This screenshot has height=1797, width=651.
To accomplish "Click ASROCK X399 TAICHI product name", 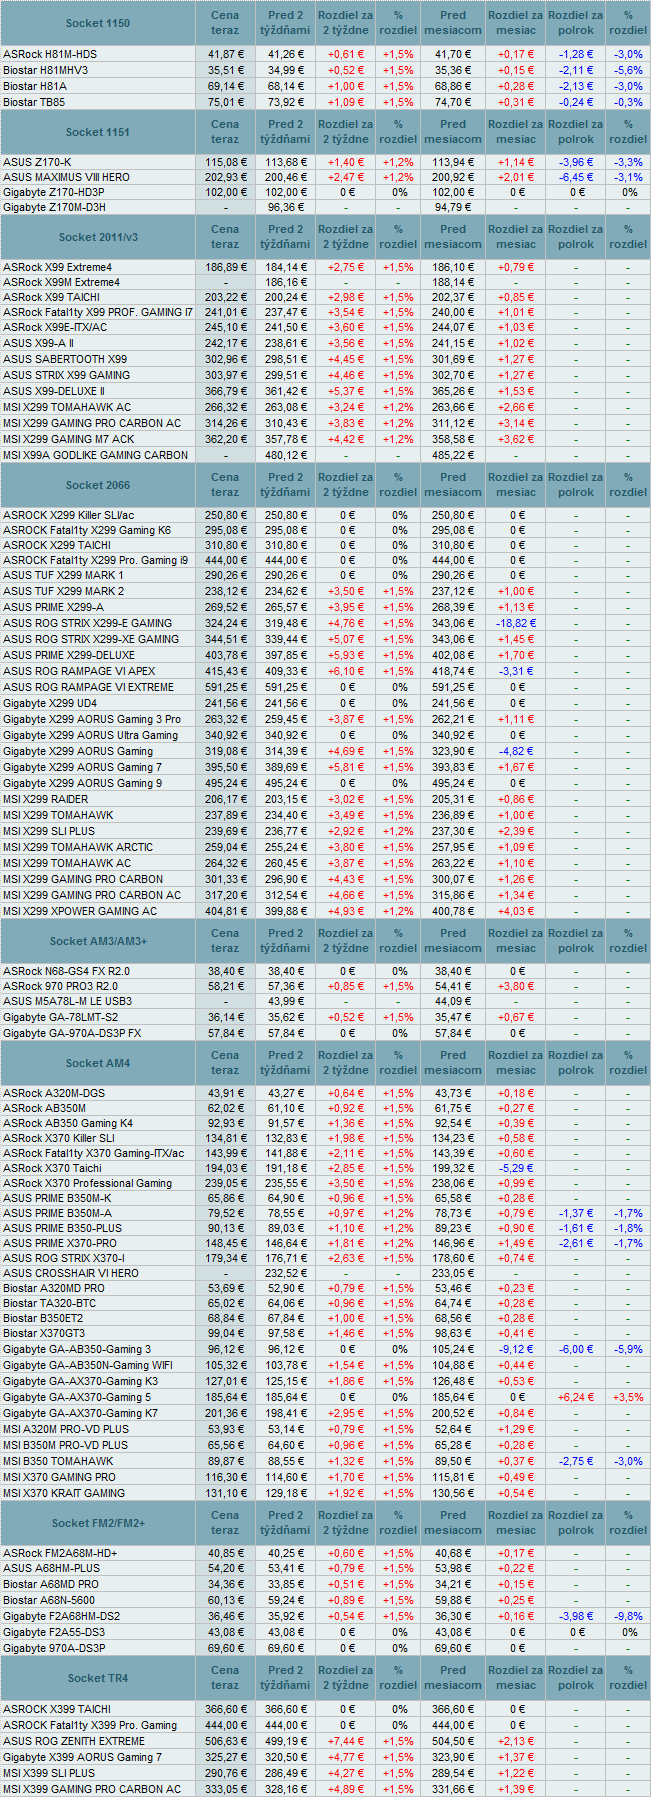I will click(57, 1710).
